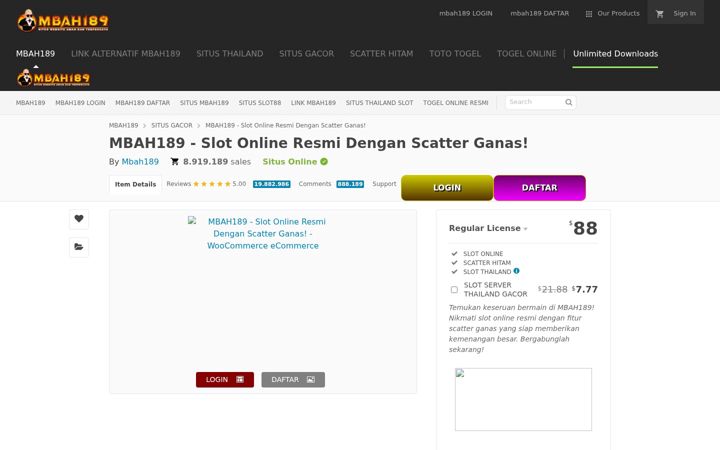Click the $7.77 discounted price

point(585,289)
